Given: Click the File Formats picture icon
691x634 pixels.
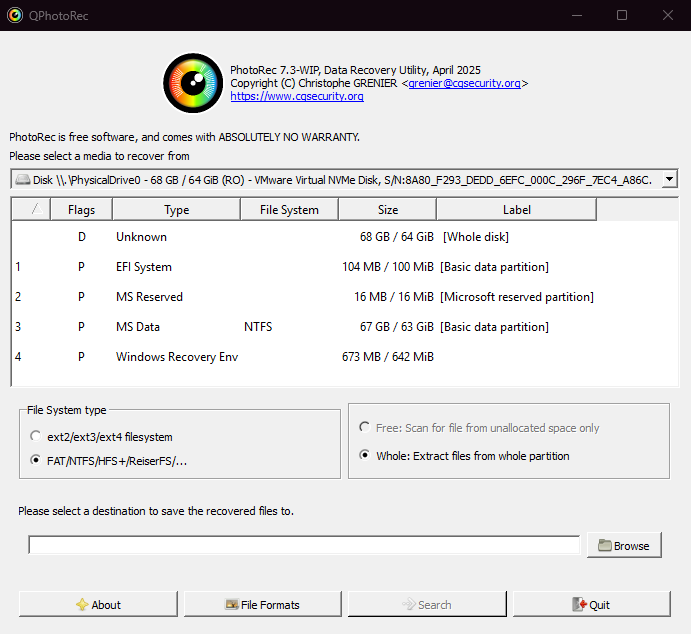Looking at the screenshot, I should 231,605.
